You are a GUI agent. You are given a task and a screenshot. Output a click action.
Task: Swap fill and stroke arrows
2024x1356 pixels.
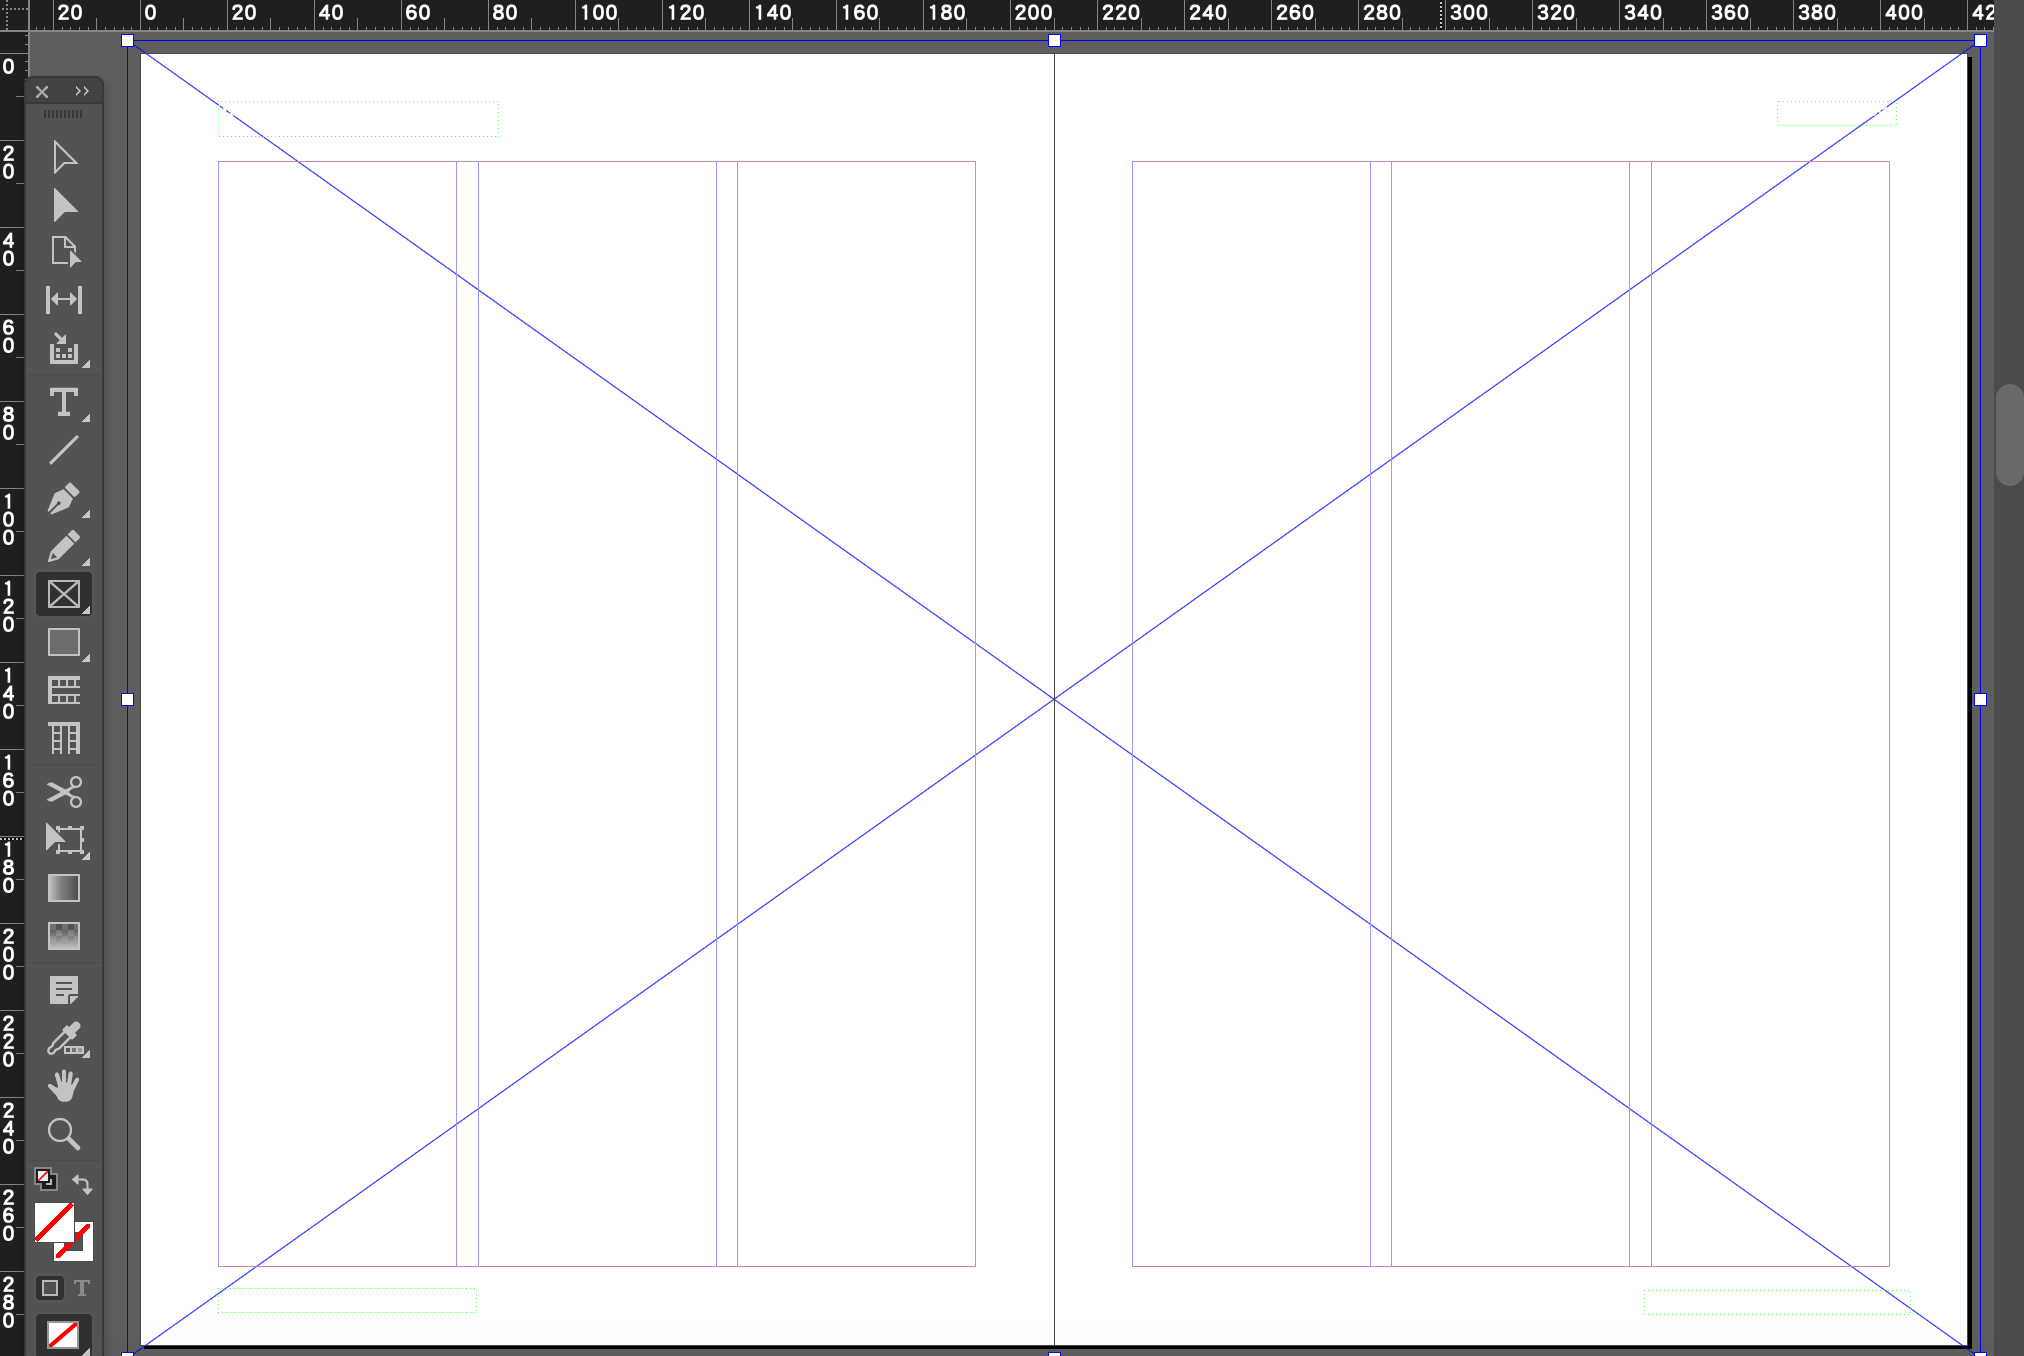click(x=82, y=1184)
